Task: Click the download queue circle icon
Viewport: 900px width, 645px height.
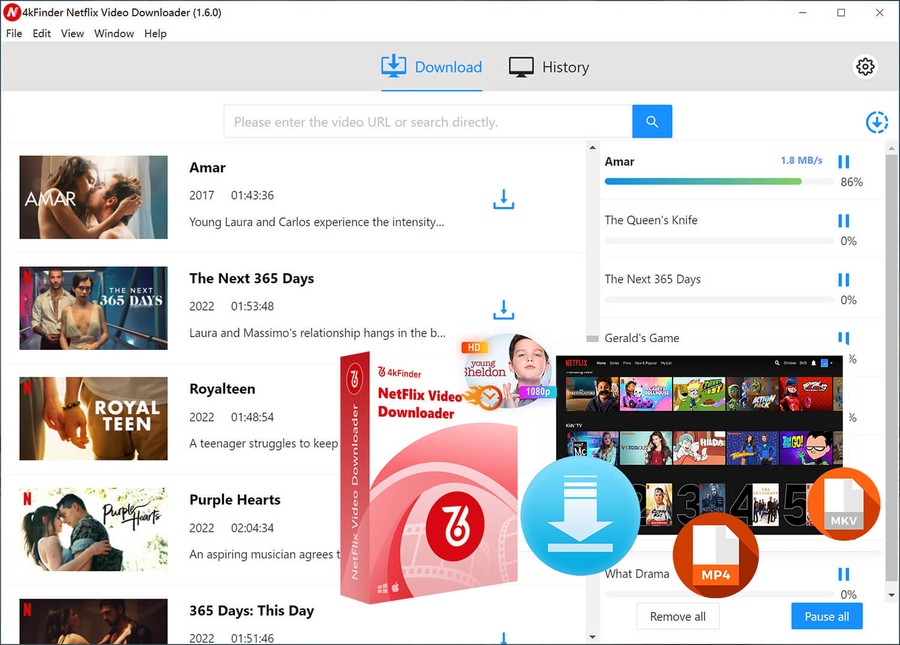Action: click(876, 122)
